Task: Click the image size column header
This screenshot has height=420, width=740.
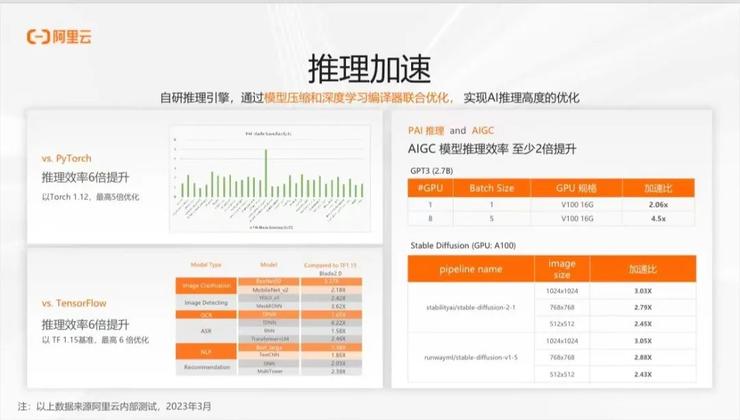Action: tap(563, 269)
